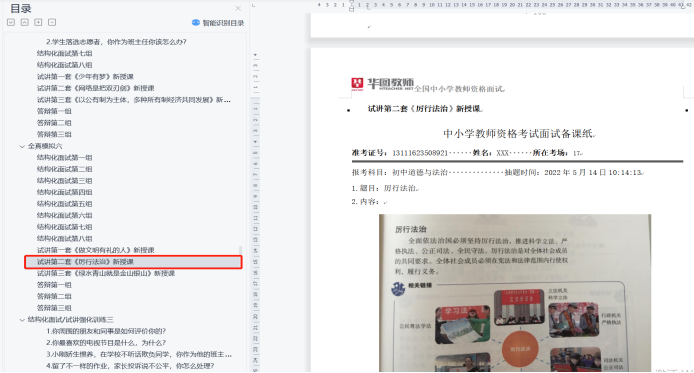Click the ruler corner tab-stop selector icon

[254, 5]
